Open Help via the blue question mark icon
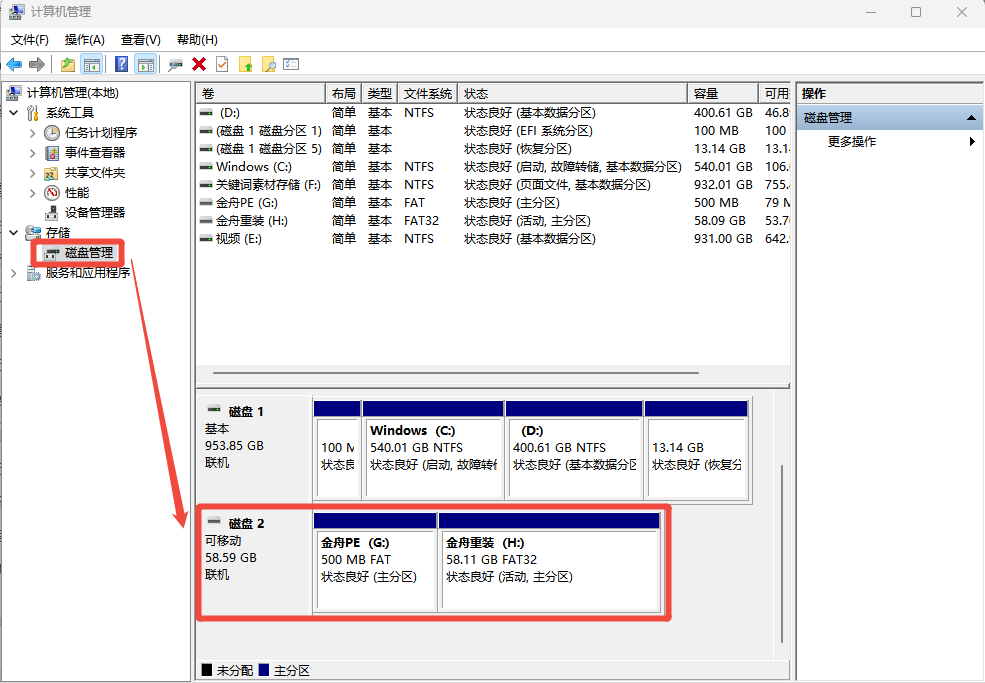 [x=121, y=64]
